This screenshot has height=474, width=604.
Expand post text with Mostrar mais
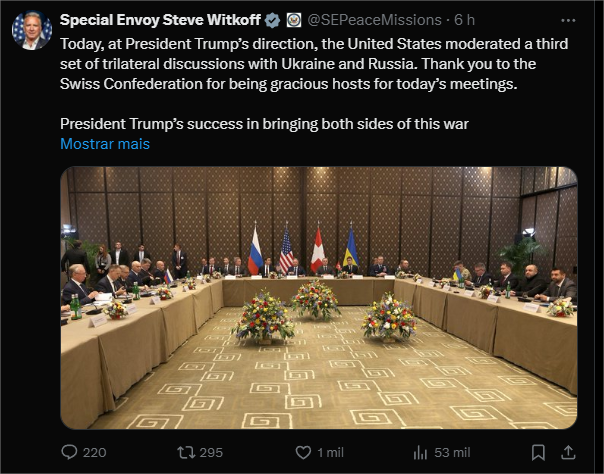[x=104, y=144]
